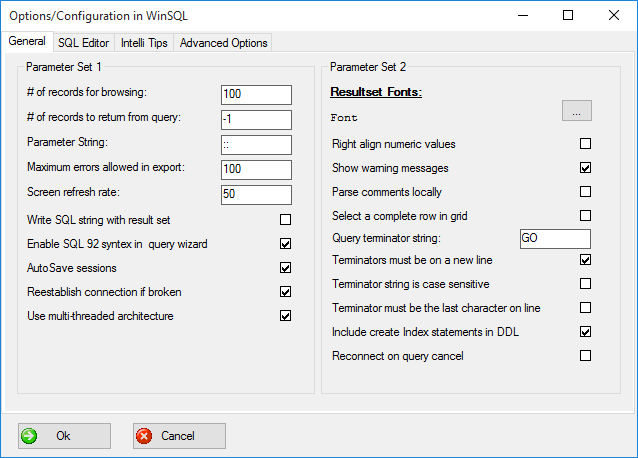The image size is (638, 458).
Task: Enable Reconnect on query cancel
Action: [x=585, y=355]
